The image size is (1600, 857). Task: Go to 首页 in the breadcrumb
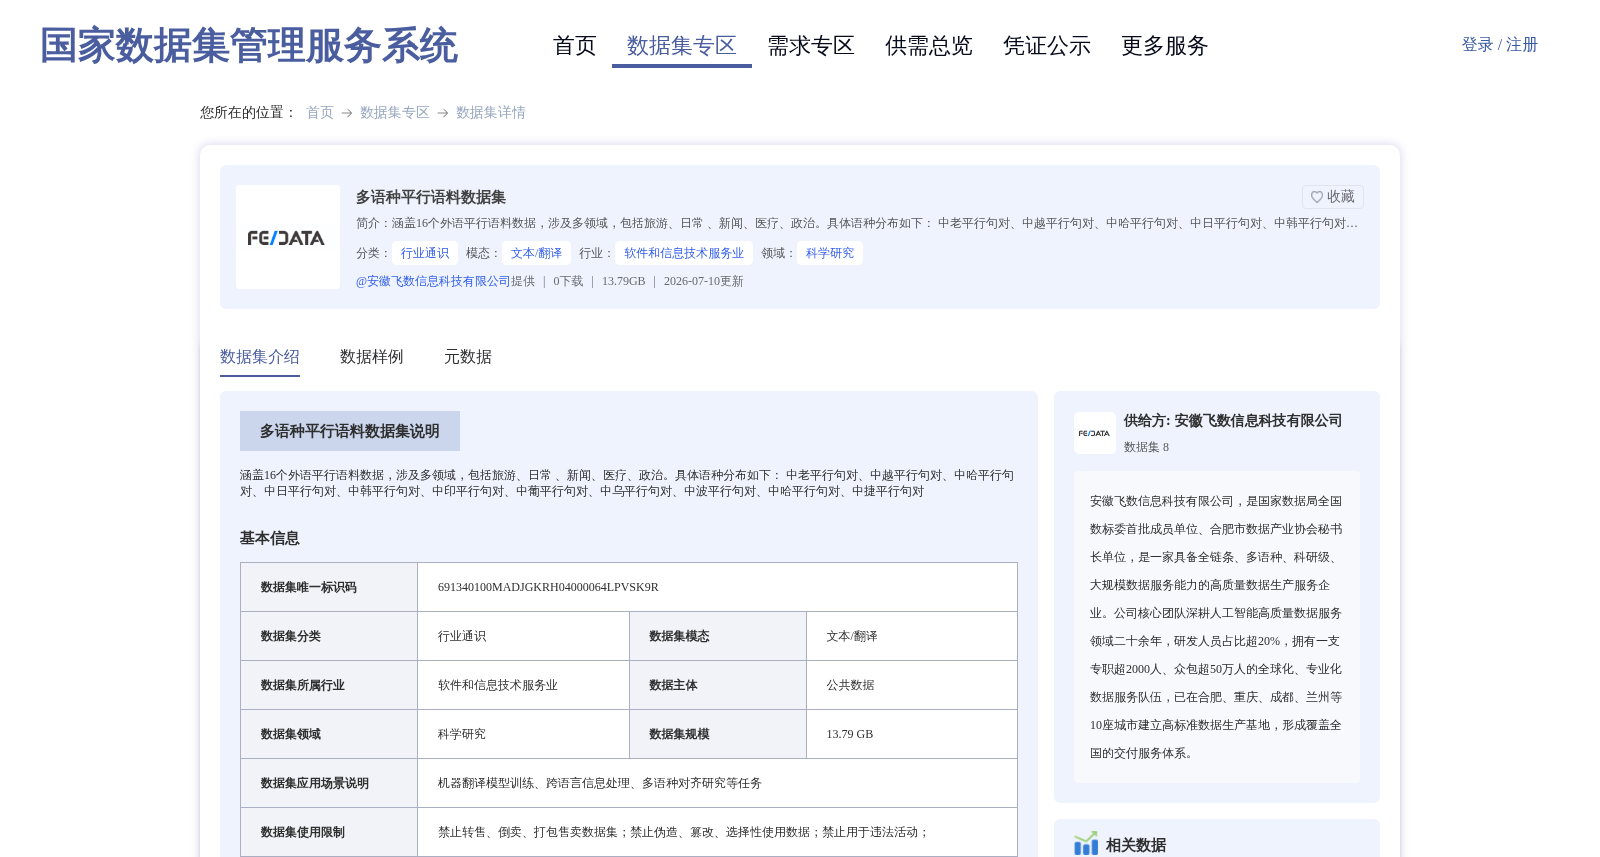pos(320,113)
